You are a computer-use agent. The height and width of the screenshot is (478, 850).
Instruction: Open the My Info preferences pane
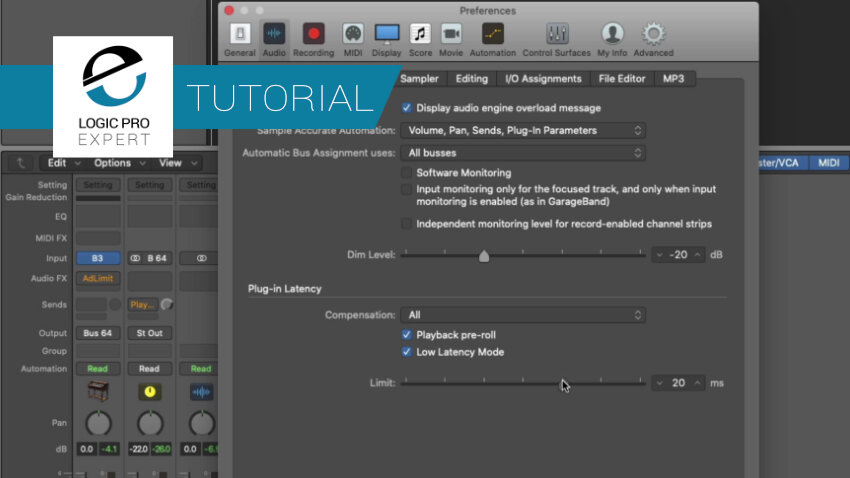(x=612, y=40)
